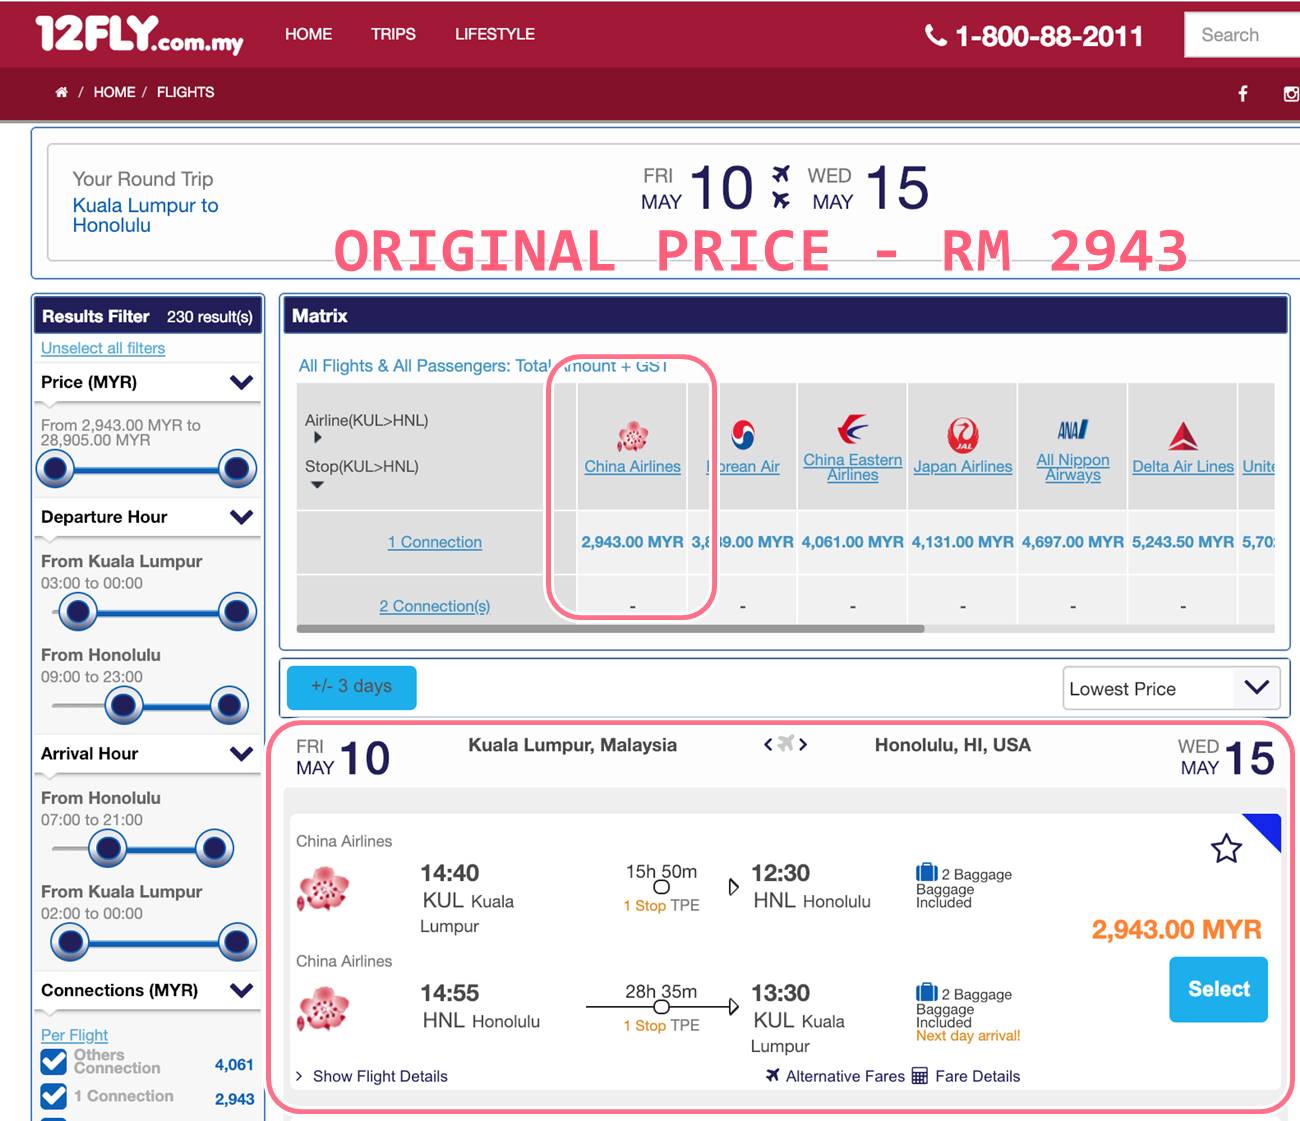Screen dimensions: 1300x1121
Task: Click Departure From Kuala Lumpur left handle
Action: point(77,611)
